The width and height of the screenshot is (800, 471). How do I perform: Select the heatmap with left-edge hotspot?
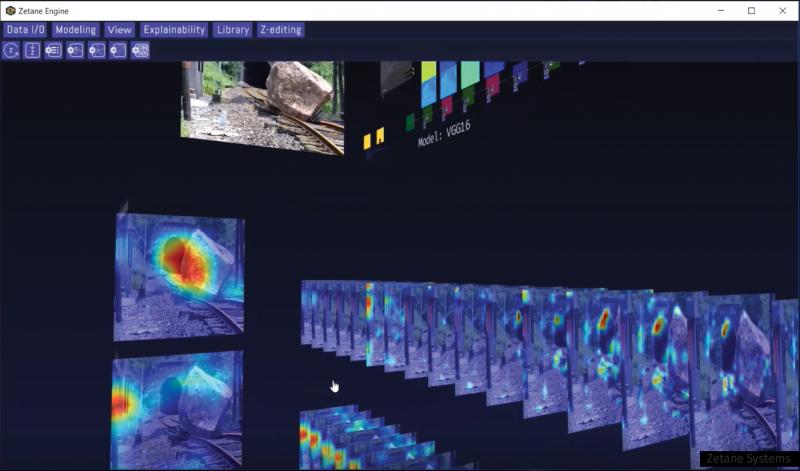[x=177, y=410]
